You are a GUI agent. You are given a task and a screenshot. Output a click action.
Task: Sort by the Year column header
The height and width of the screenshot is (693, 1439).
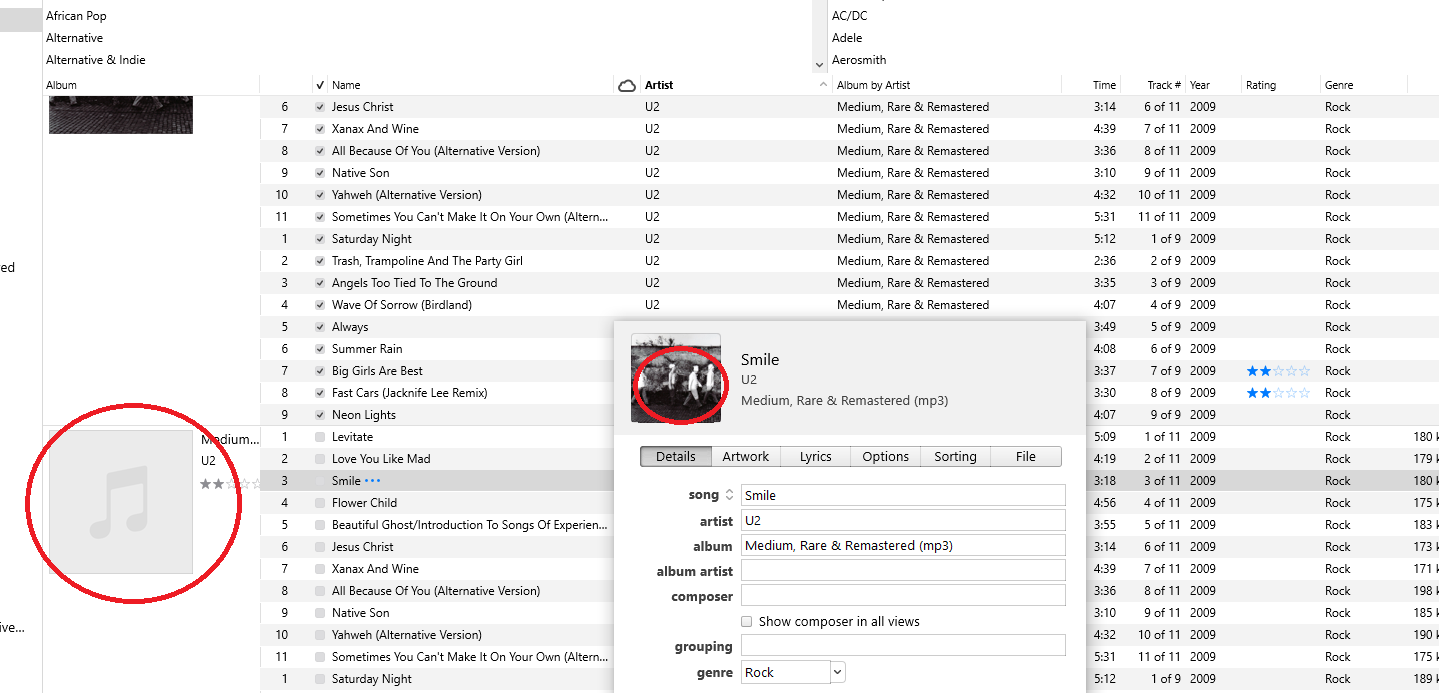pos(1200,85)
